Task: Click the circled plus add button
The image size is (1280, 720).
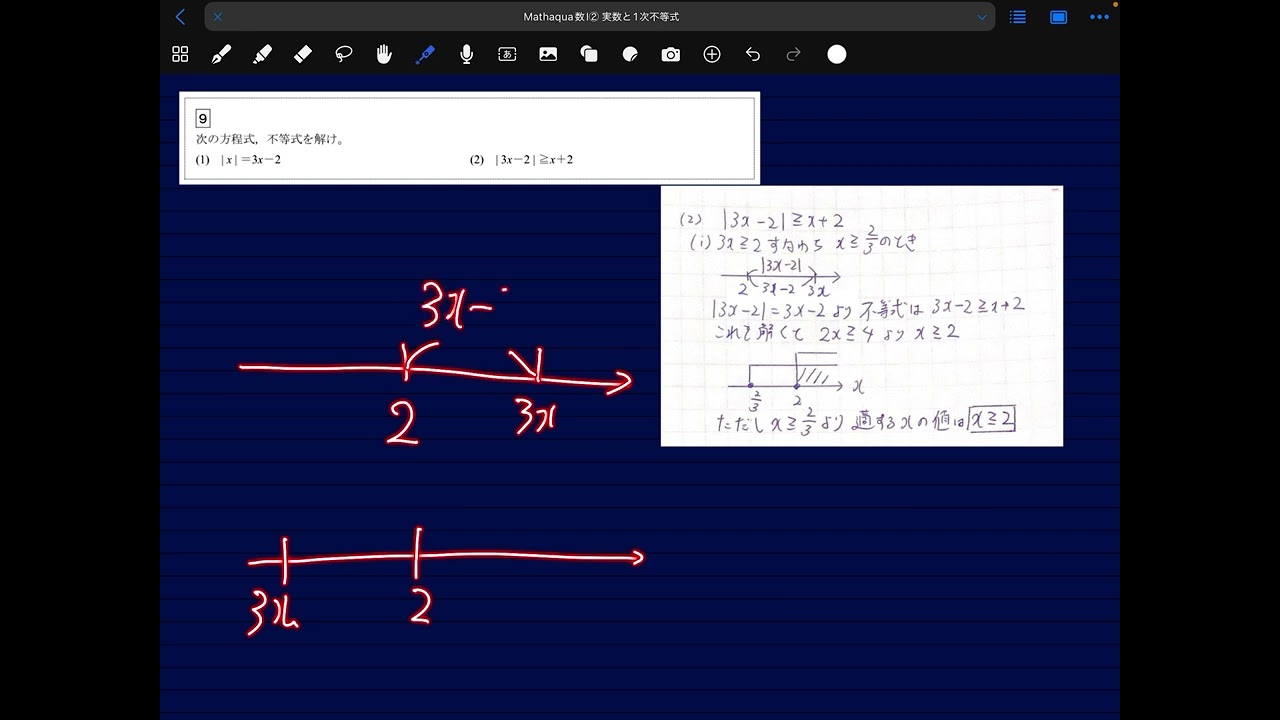Action: click(x=712, y=55)
